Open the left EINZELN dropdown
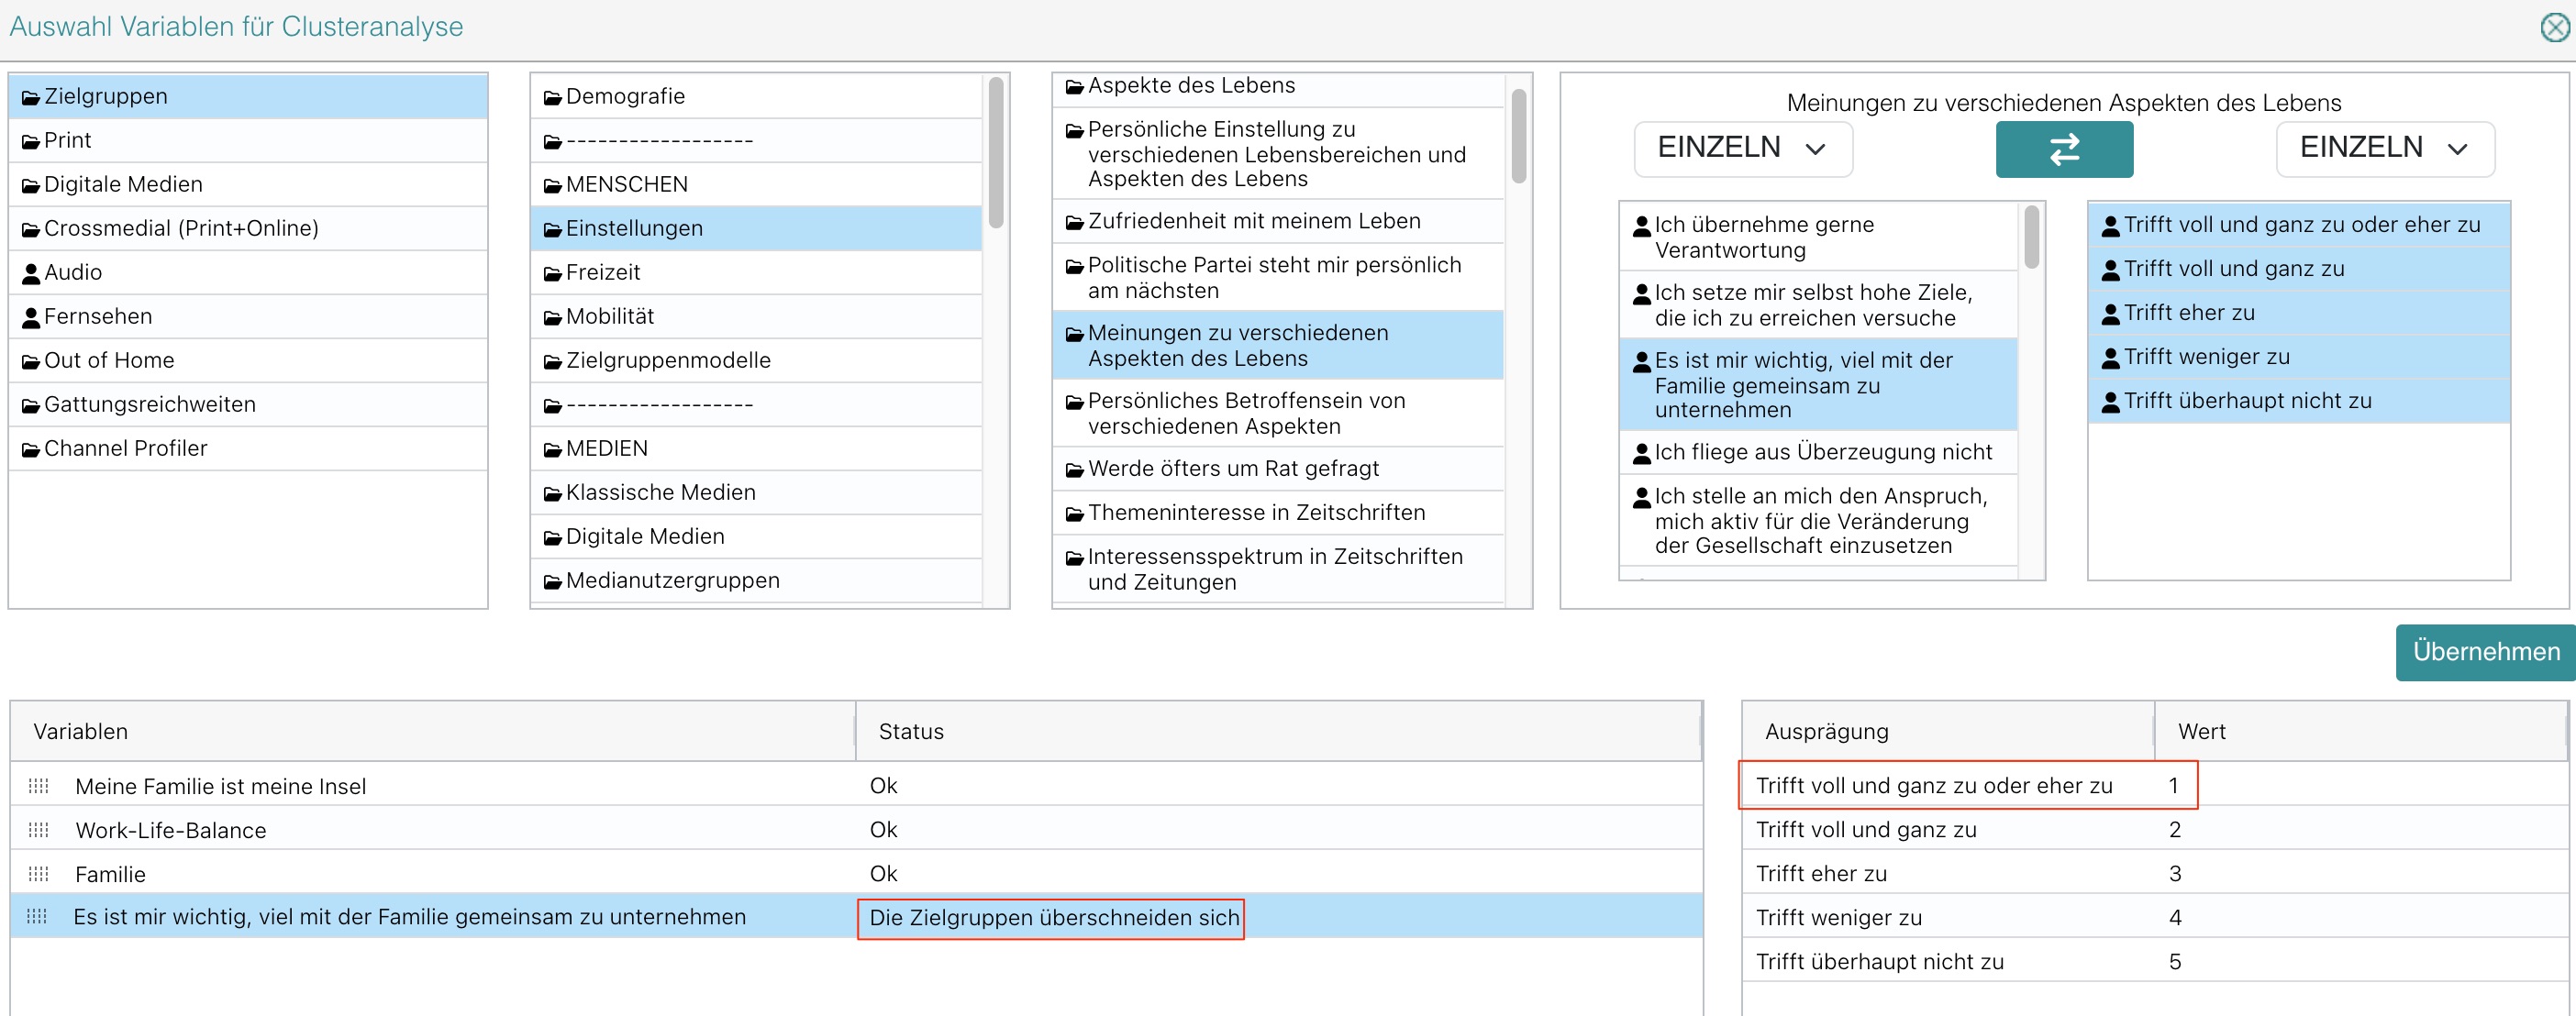 pos(1742,149)
